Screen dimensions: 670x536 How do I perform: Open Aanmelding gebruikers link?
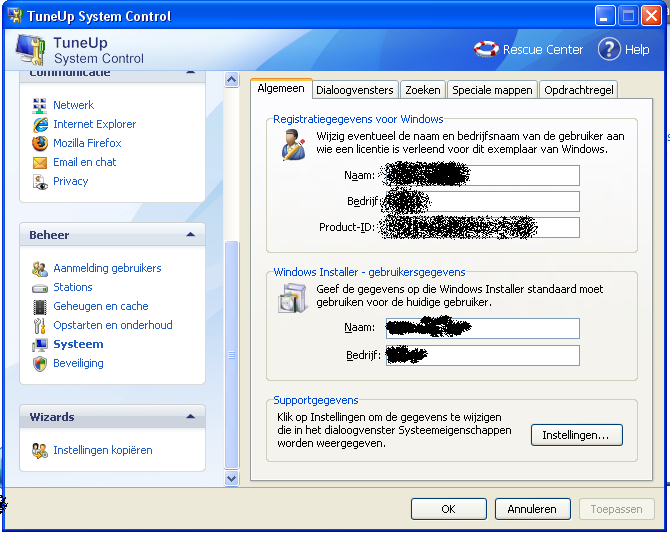coord(107,268)
